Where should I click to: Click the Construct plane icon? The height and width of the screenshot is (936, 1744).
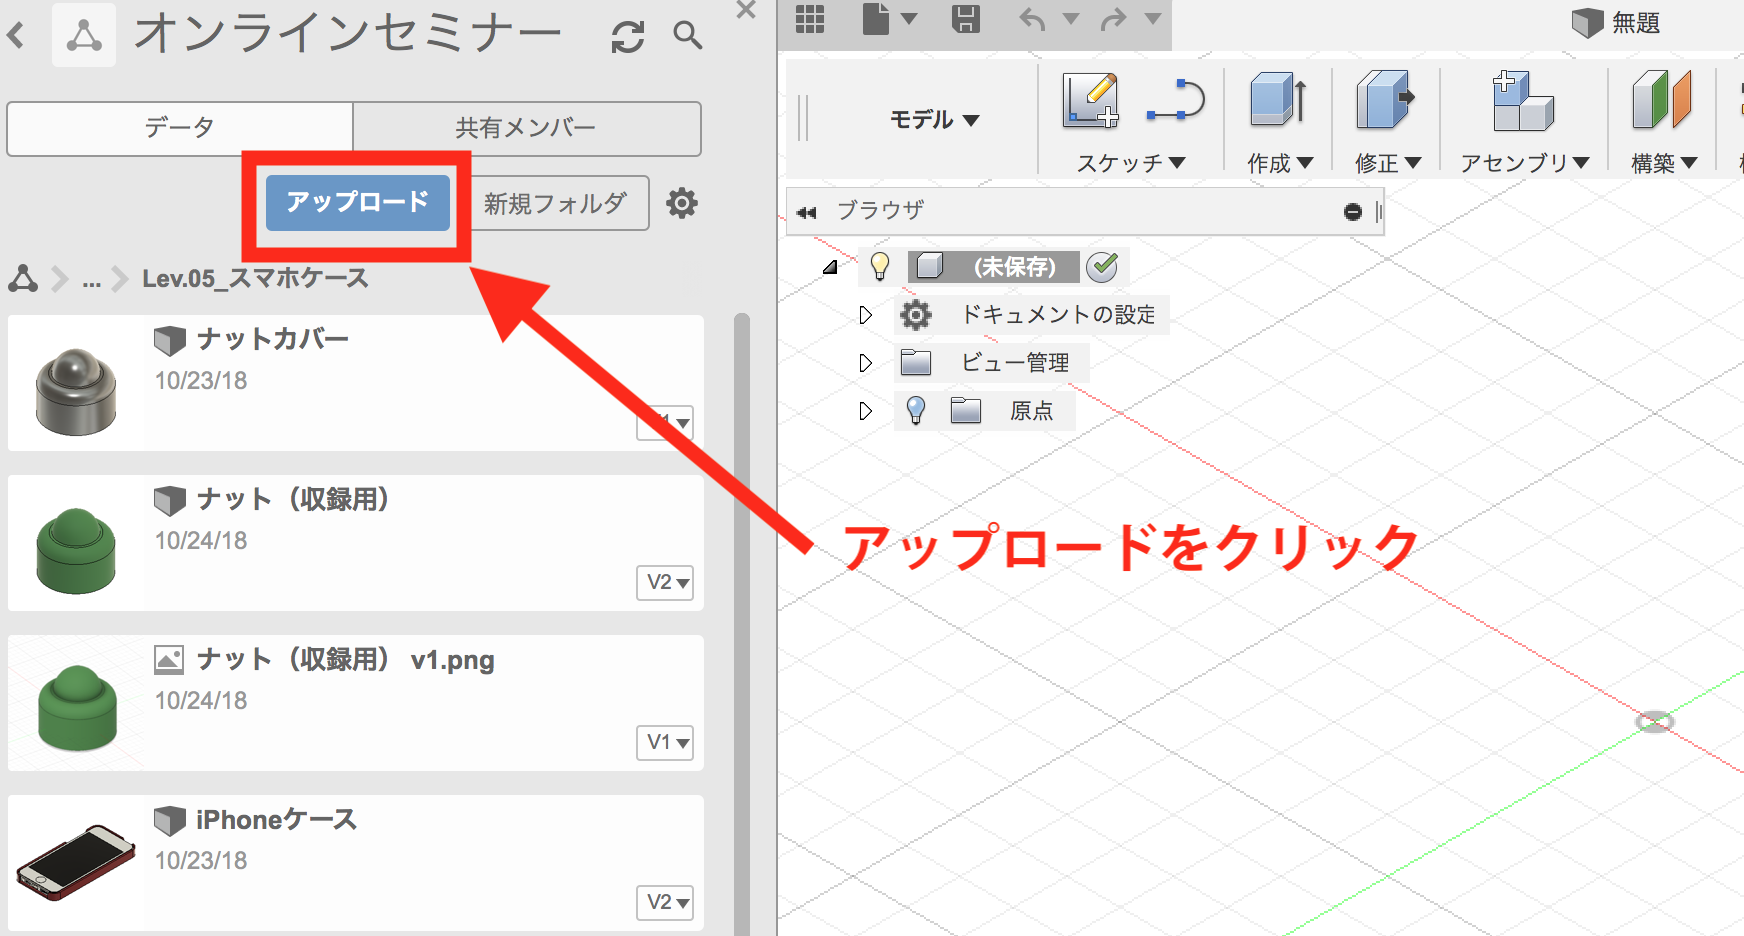click(1661, 101)
